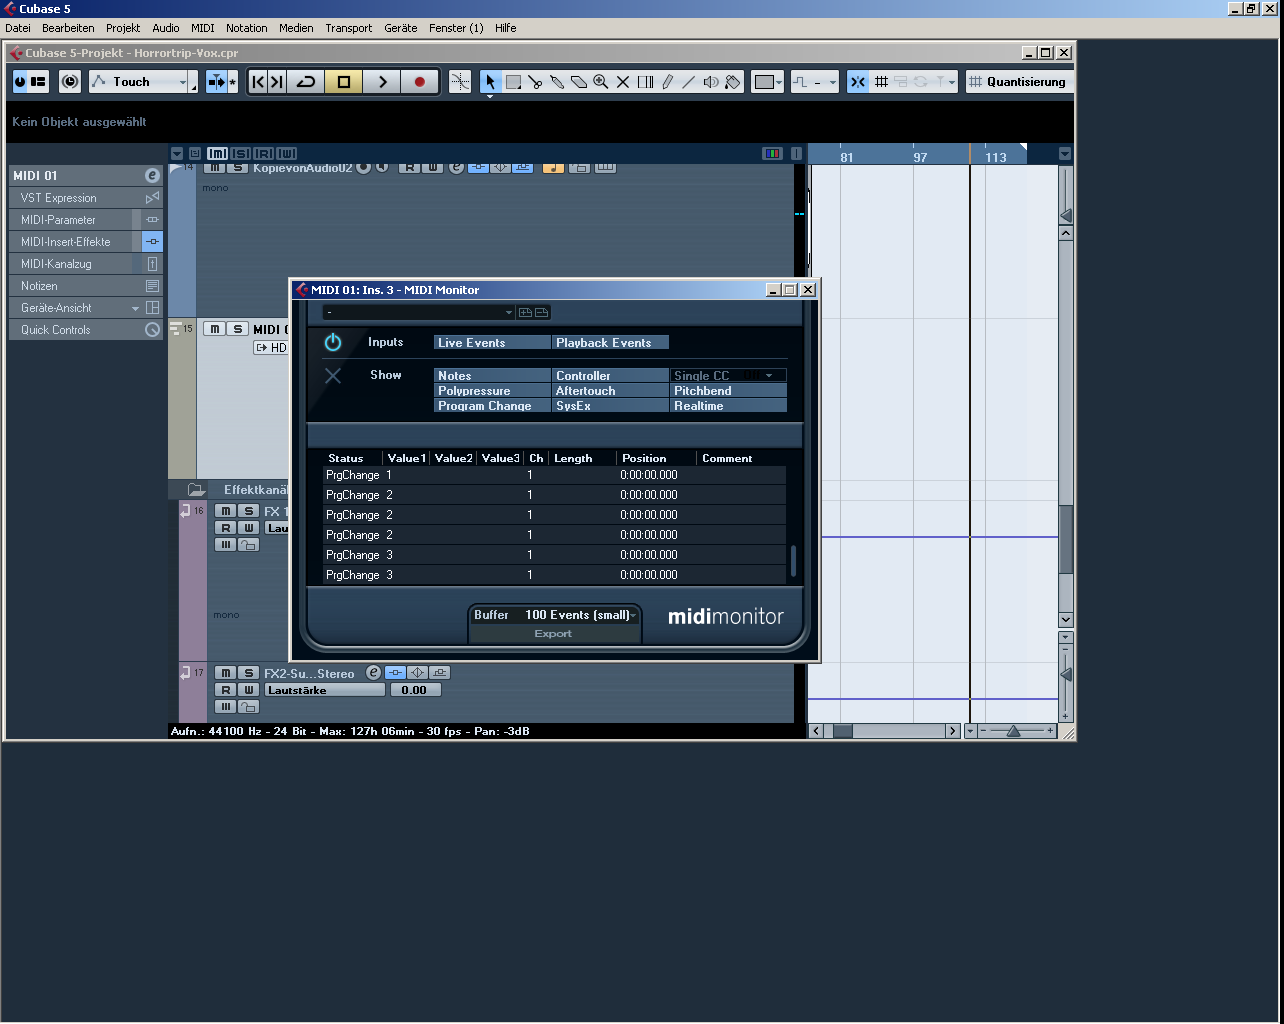Select the Time Warp tool
1284x1024 pixels.
point(645,82)
